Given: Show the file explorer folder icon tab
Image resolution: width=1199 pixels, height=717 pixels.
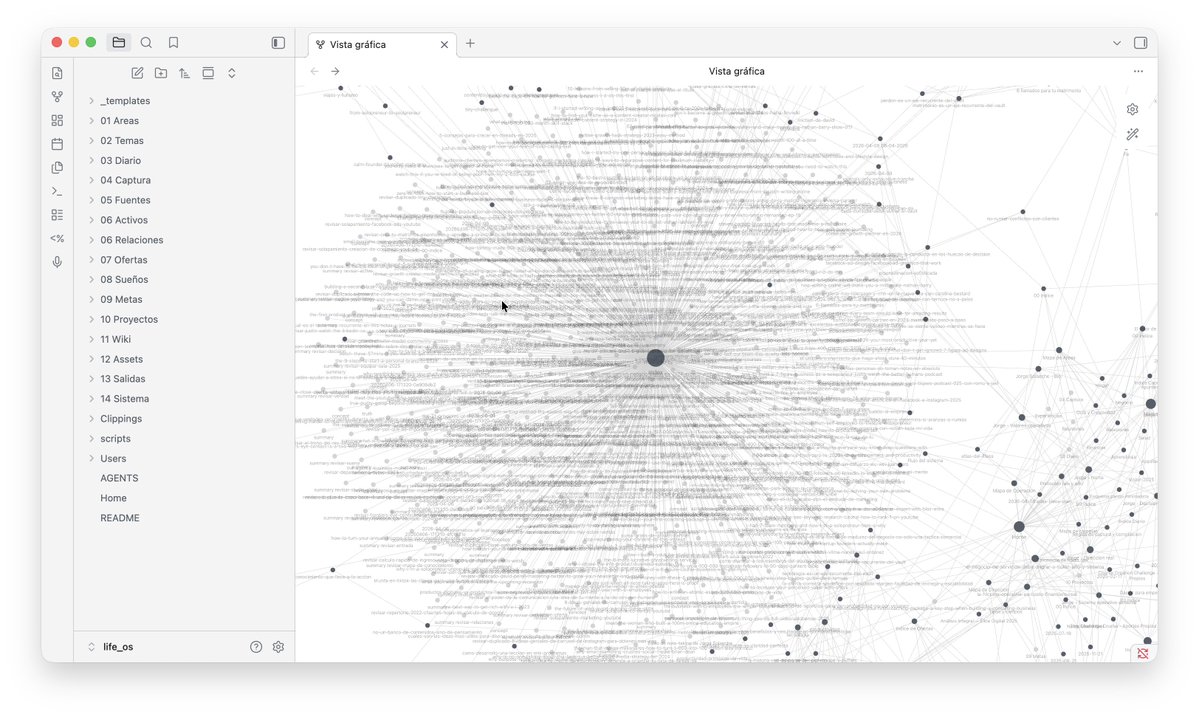Looking at the screenshot, I should click(119, 43).
